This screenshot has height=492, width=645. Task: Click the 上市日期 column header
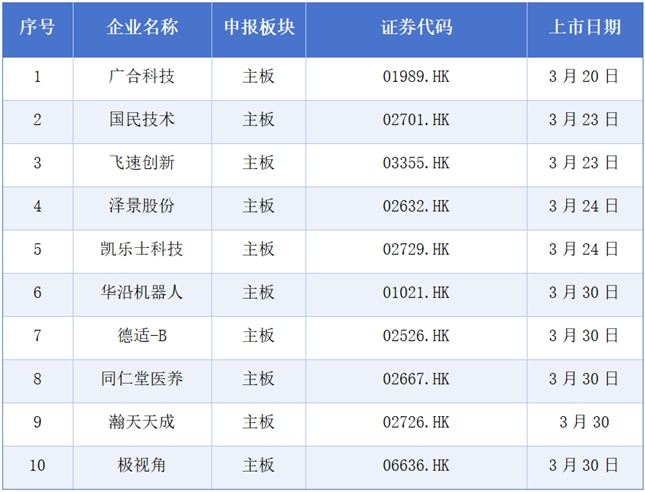pyautogui.click(x=584, y=27)
